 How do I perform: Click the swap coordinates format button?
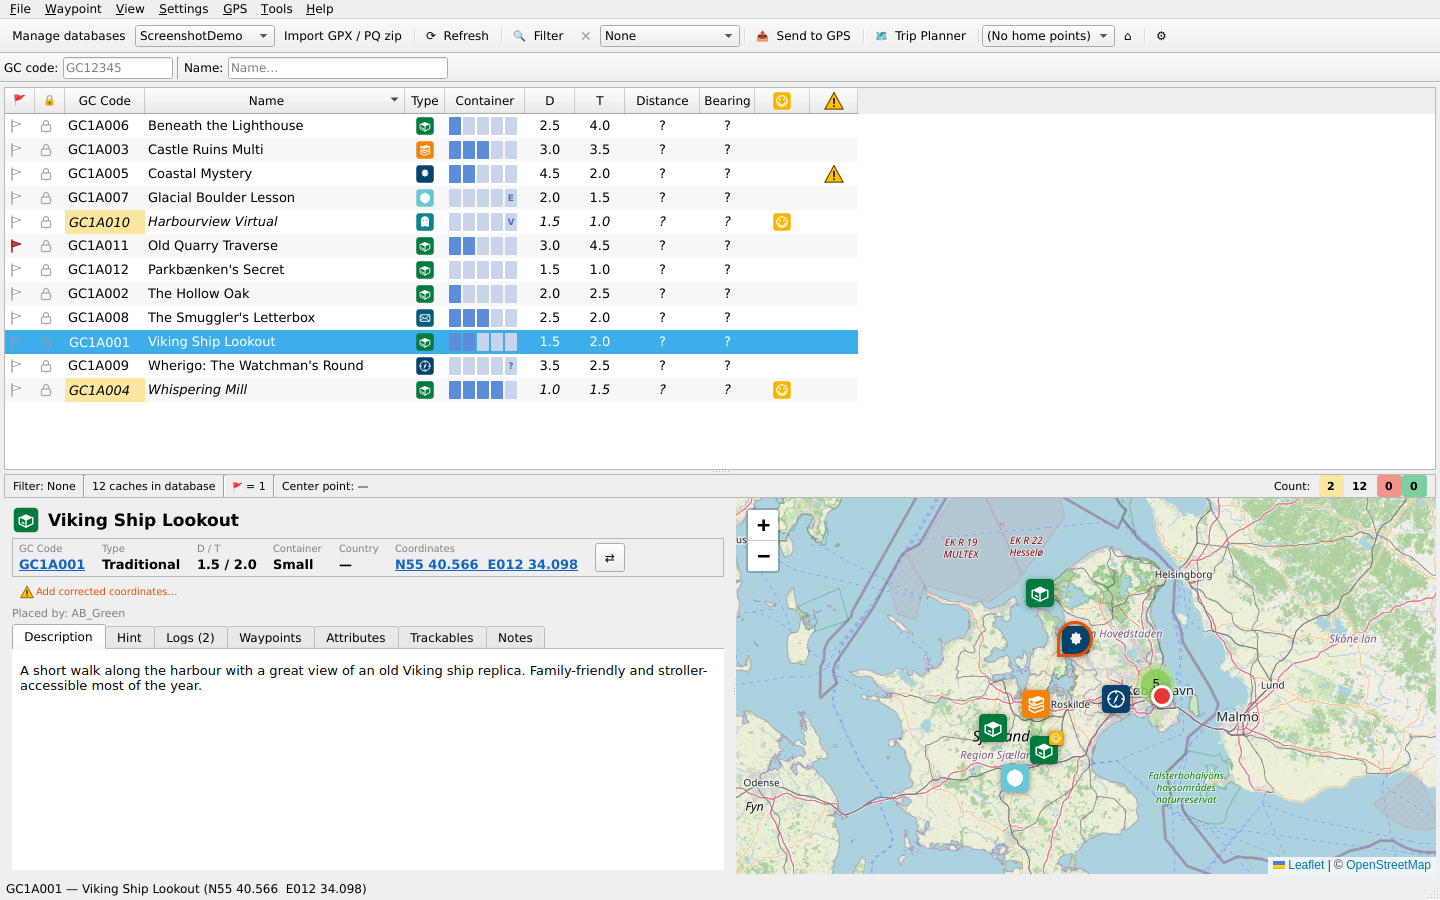pyautogui.click(x=610, y=558)
